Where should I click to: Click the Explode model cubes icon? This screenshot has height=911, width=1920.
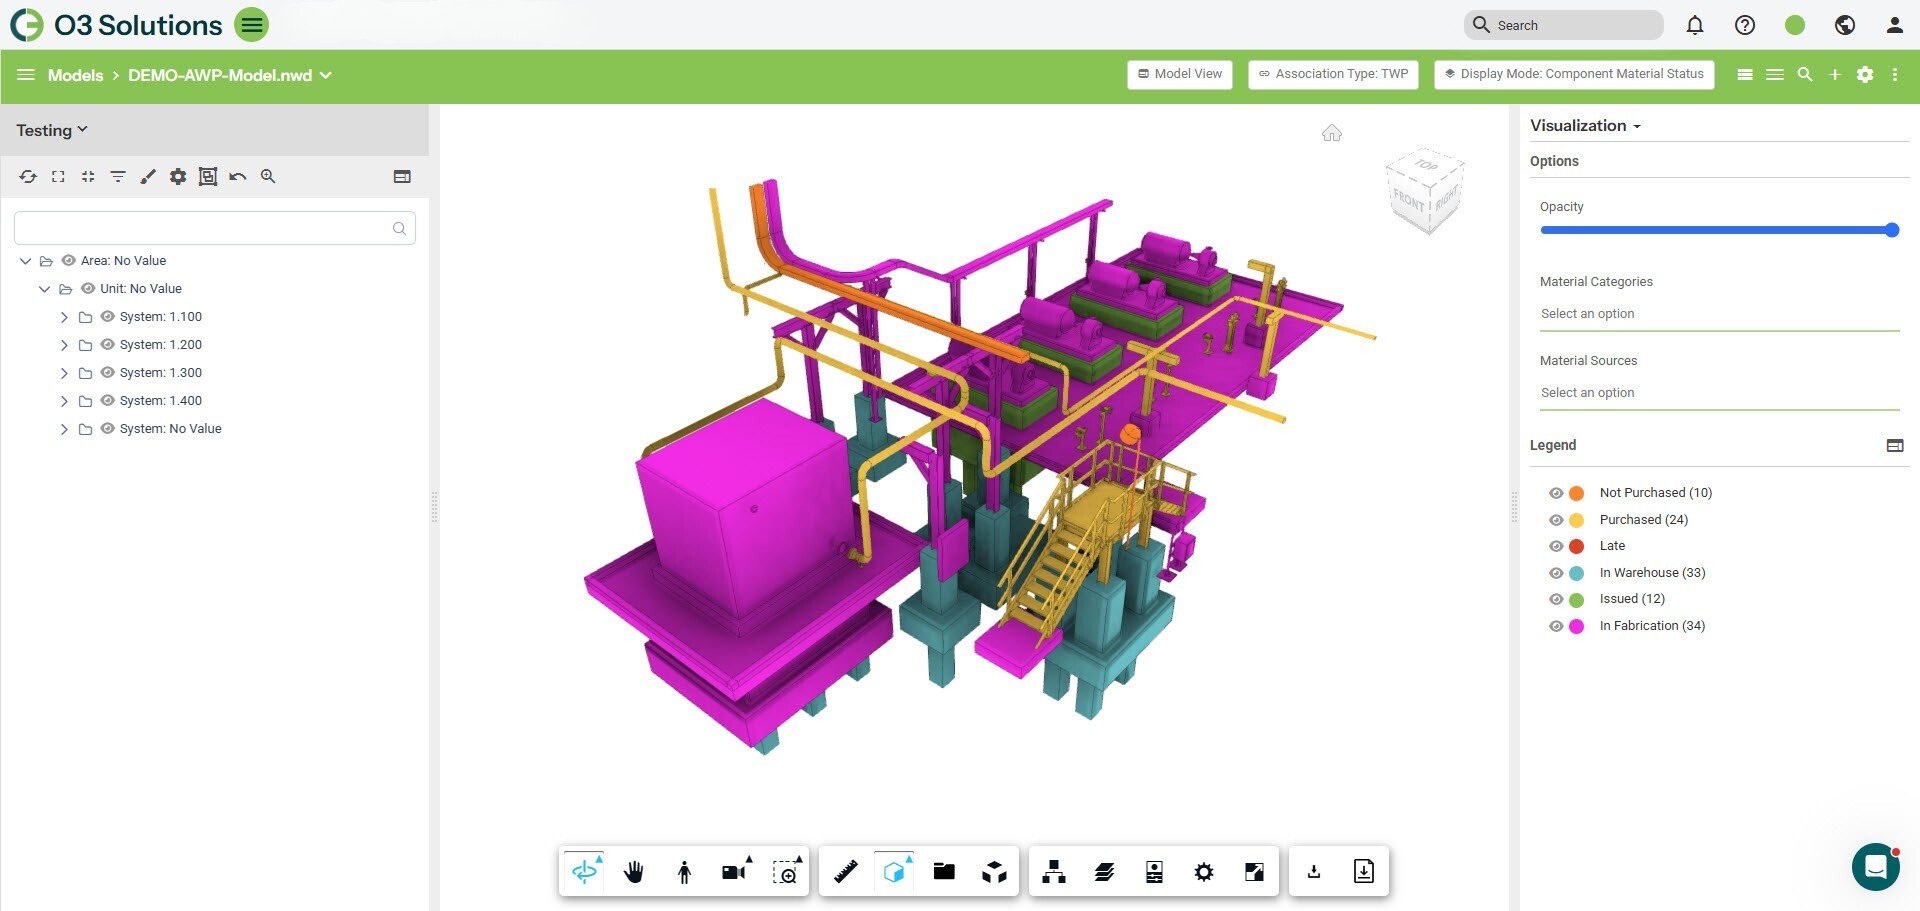[994, 872]
